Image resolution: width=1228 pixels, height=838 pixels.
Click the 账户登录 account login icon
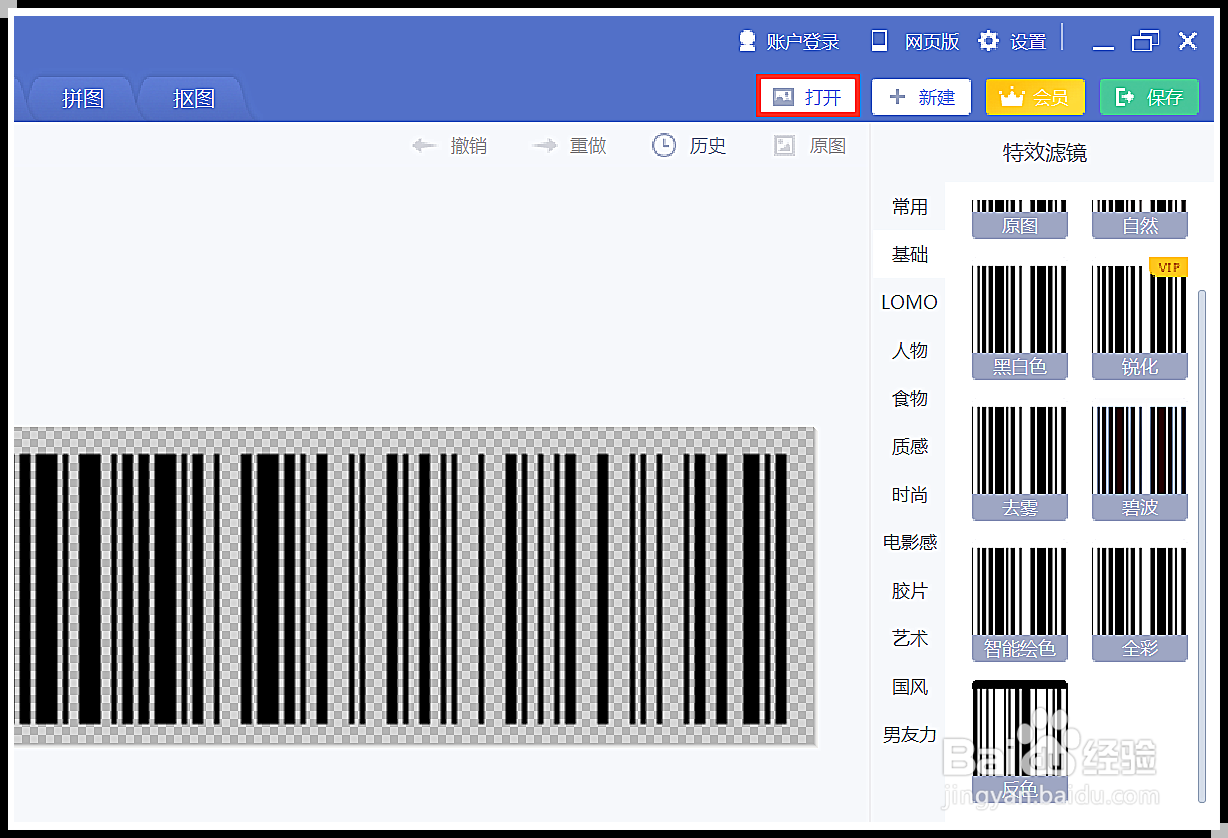(x=747, y=41)
